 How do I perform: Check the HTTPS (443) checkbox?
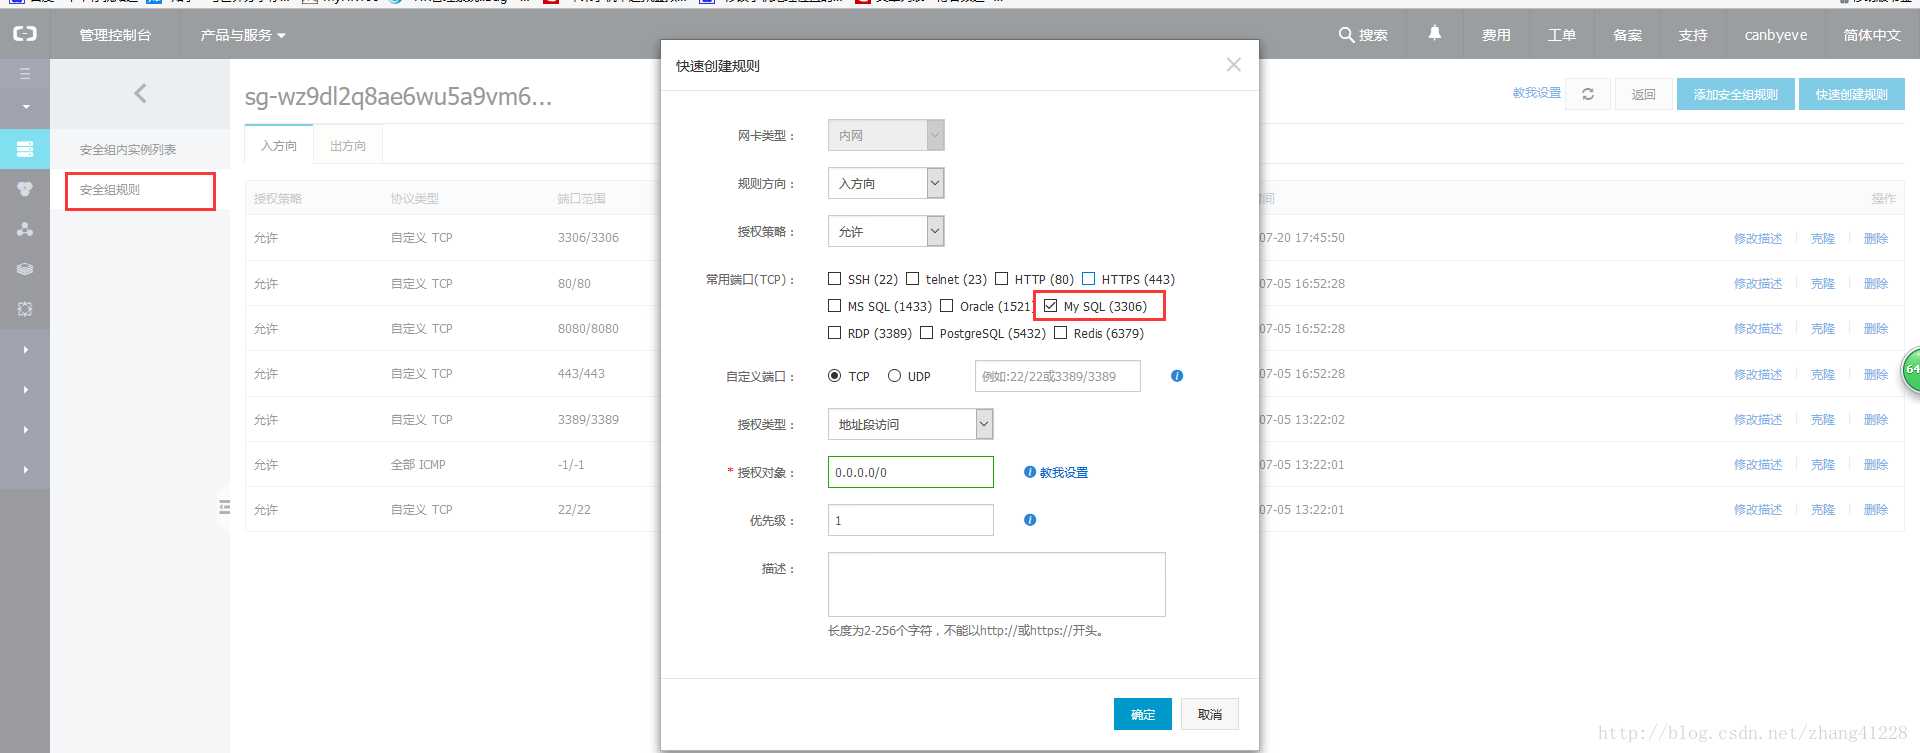(x=1088, y=279)
